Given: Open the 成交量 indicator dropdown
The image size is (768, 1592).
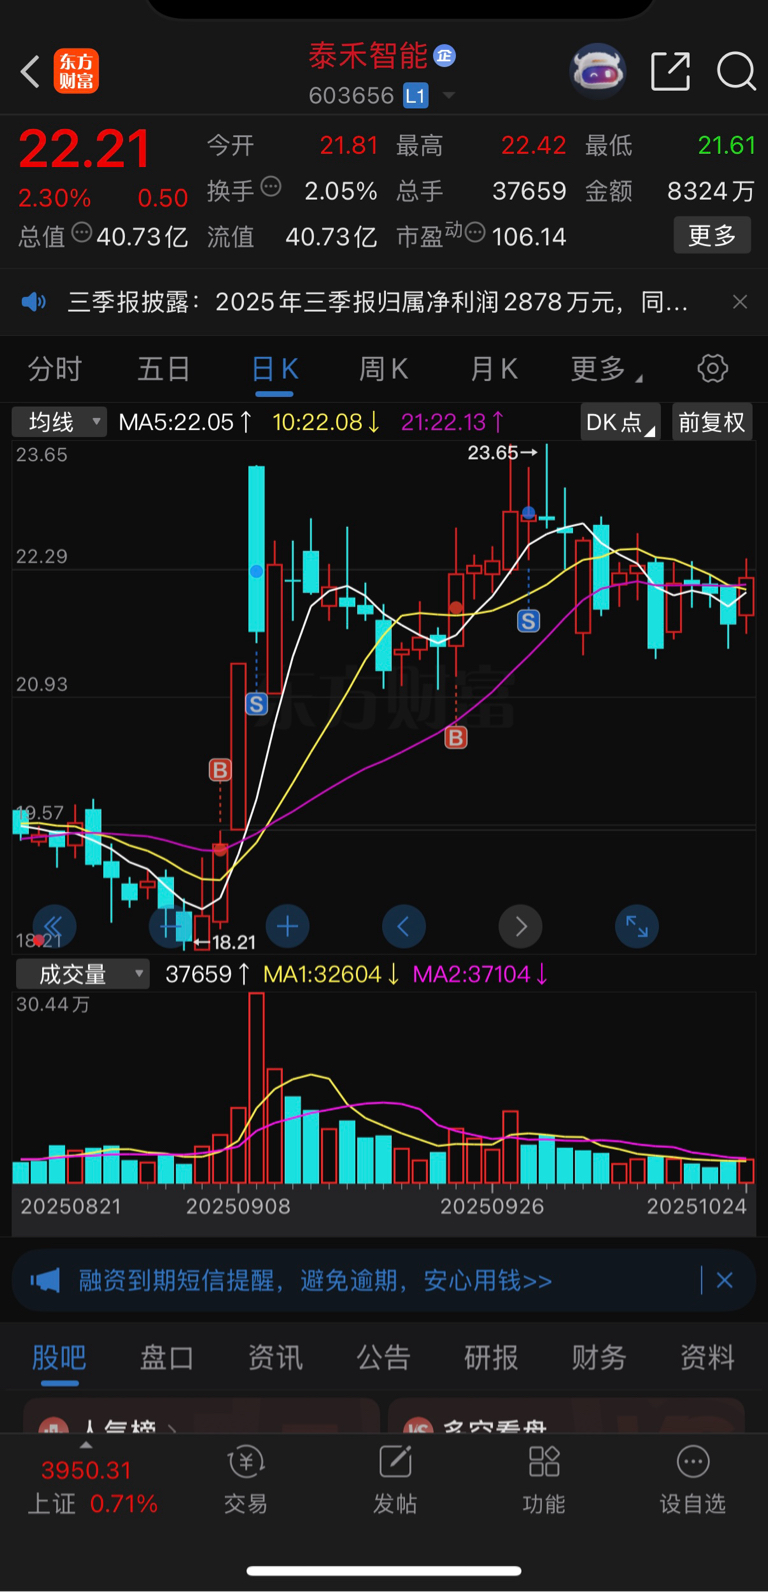Looking at the screenshot, I should (x=82, y=974).
